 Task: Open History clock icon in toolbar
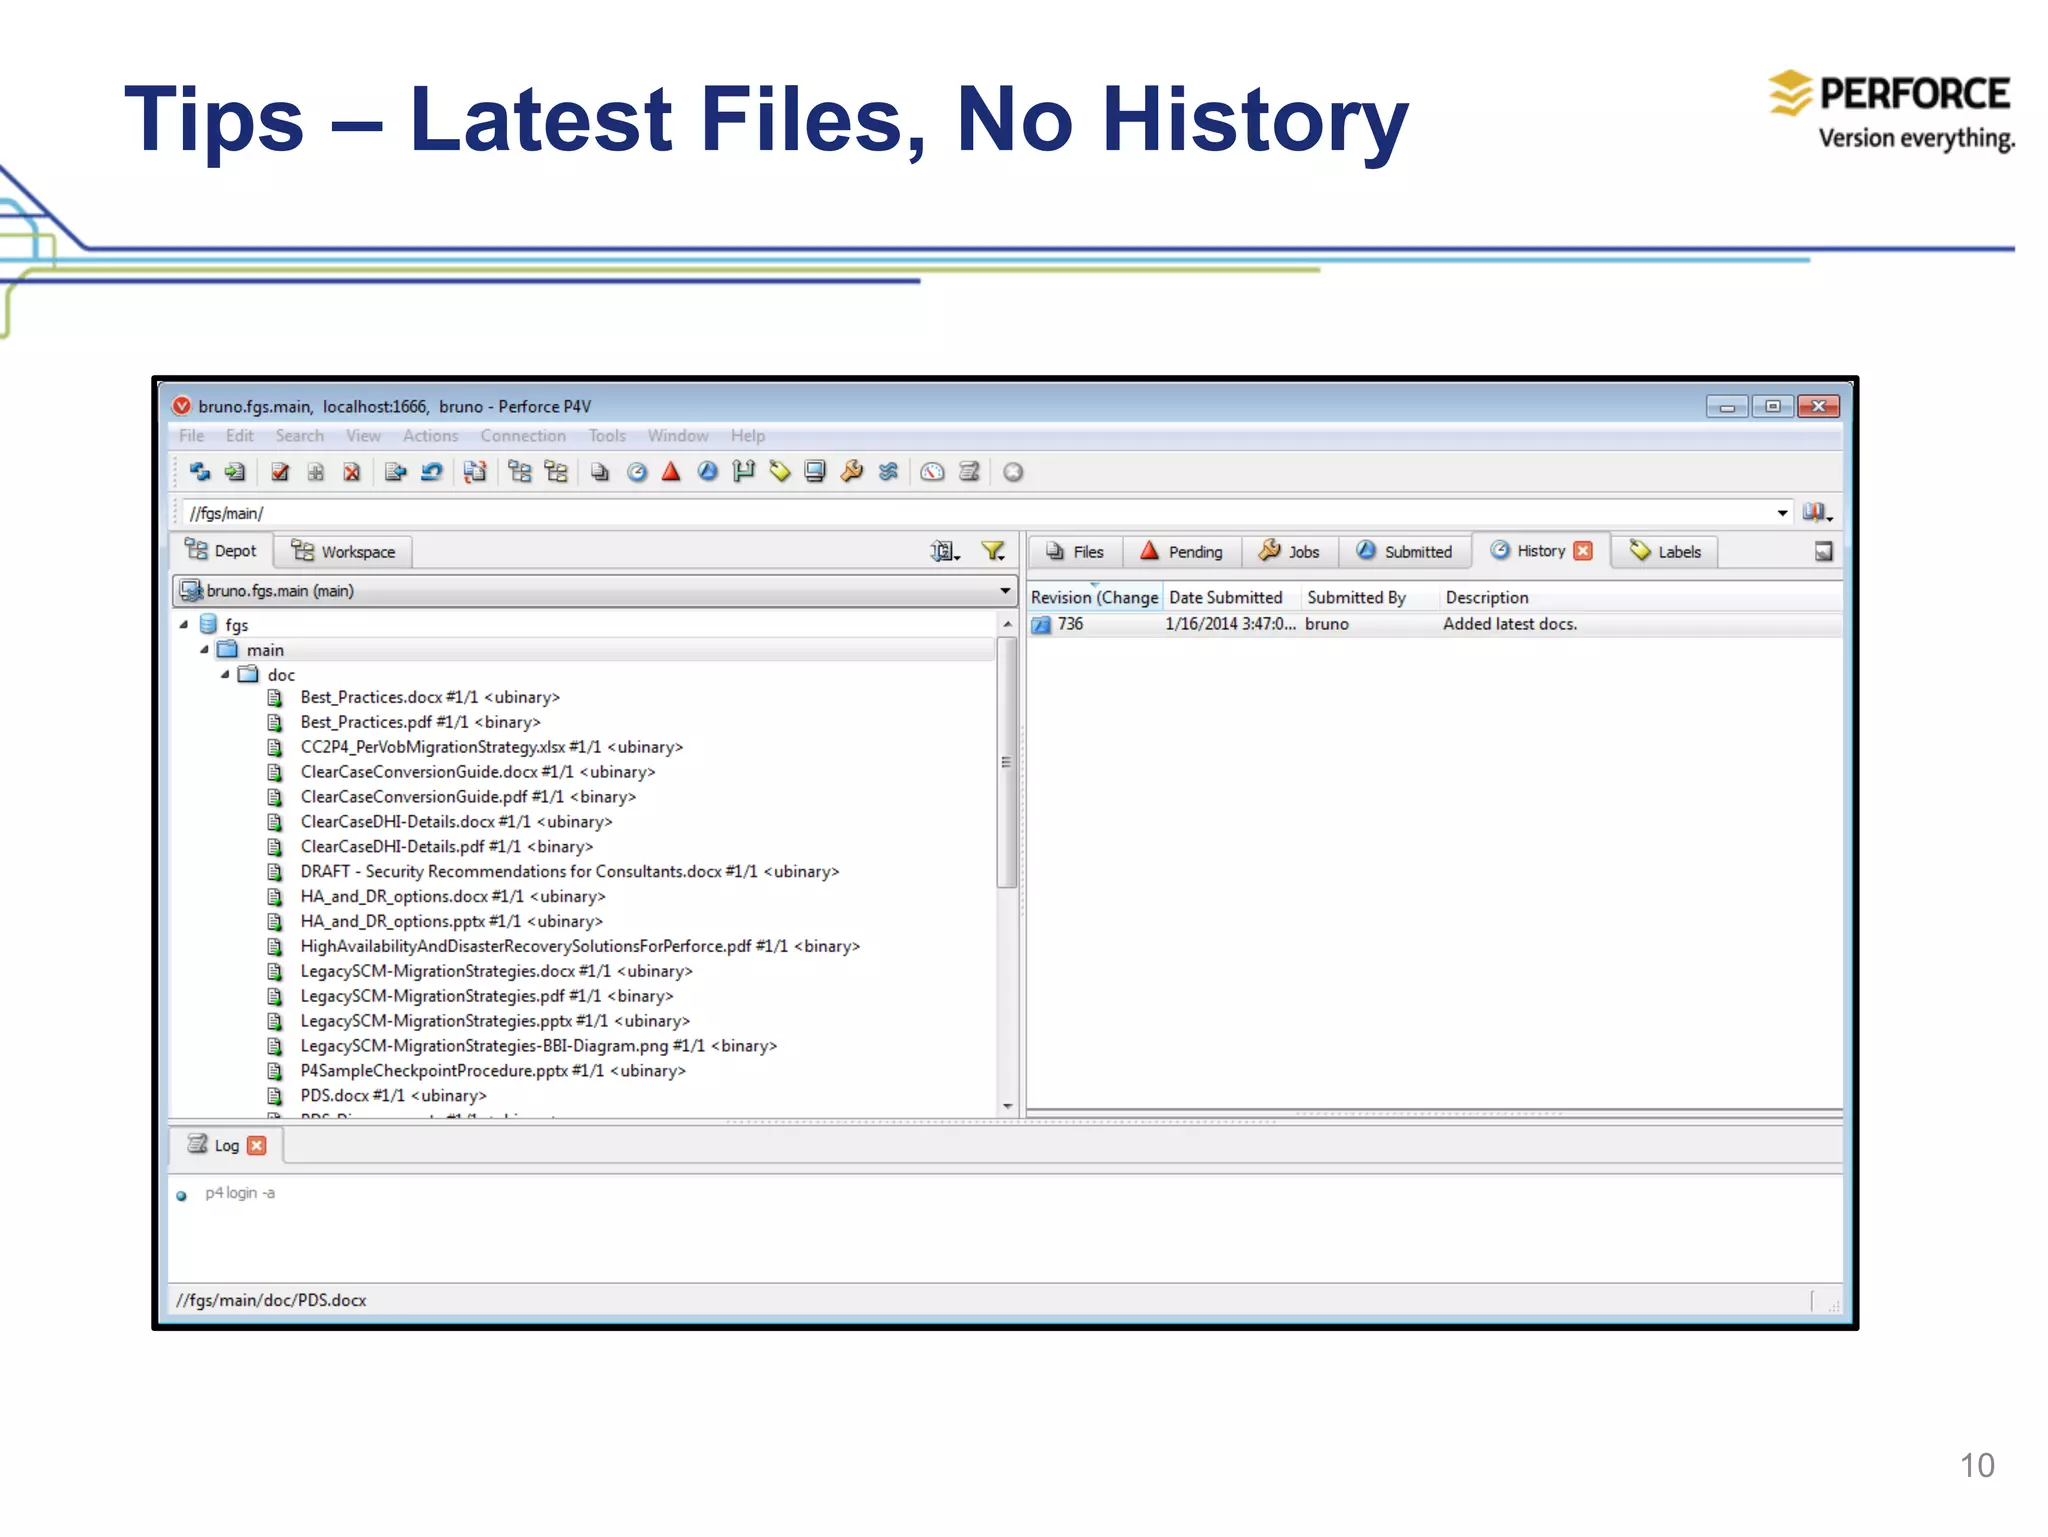pos(636,472)
